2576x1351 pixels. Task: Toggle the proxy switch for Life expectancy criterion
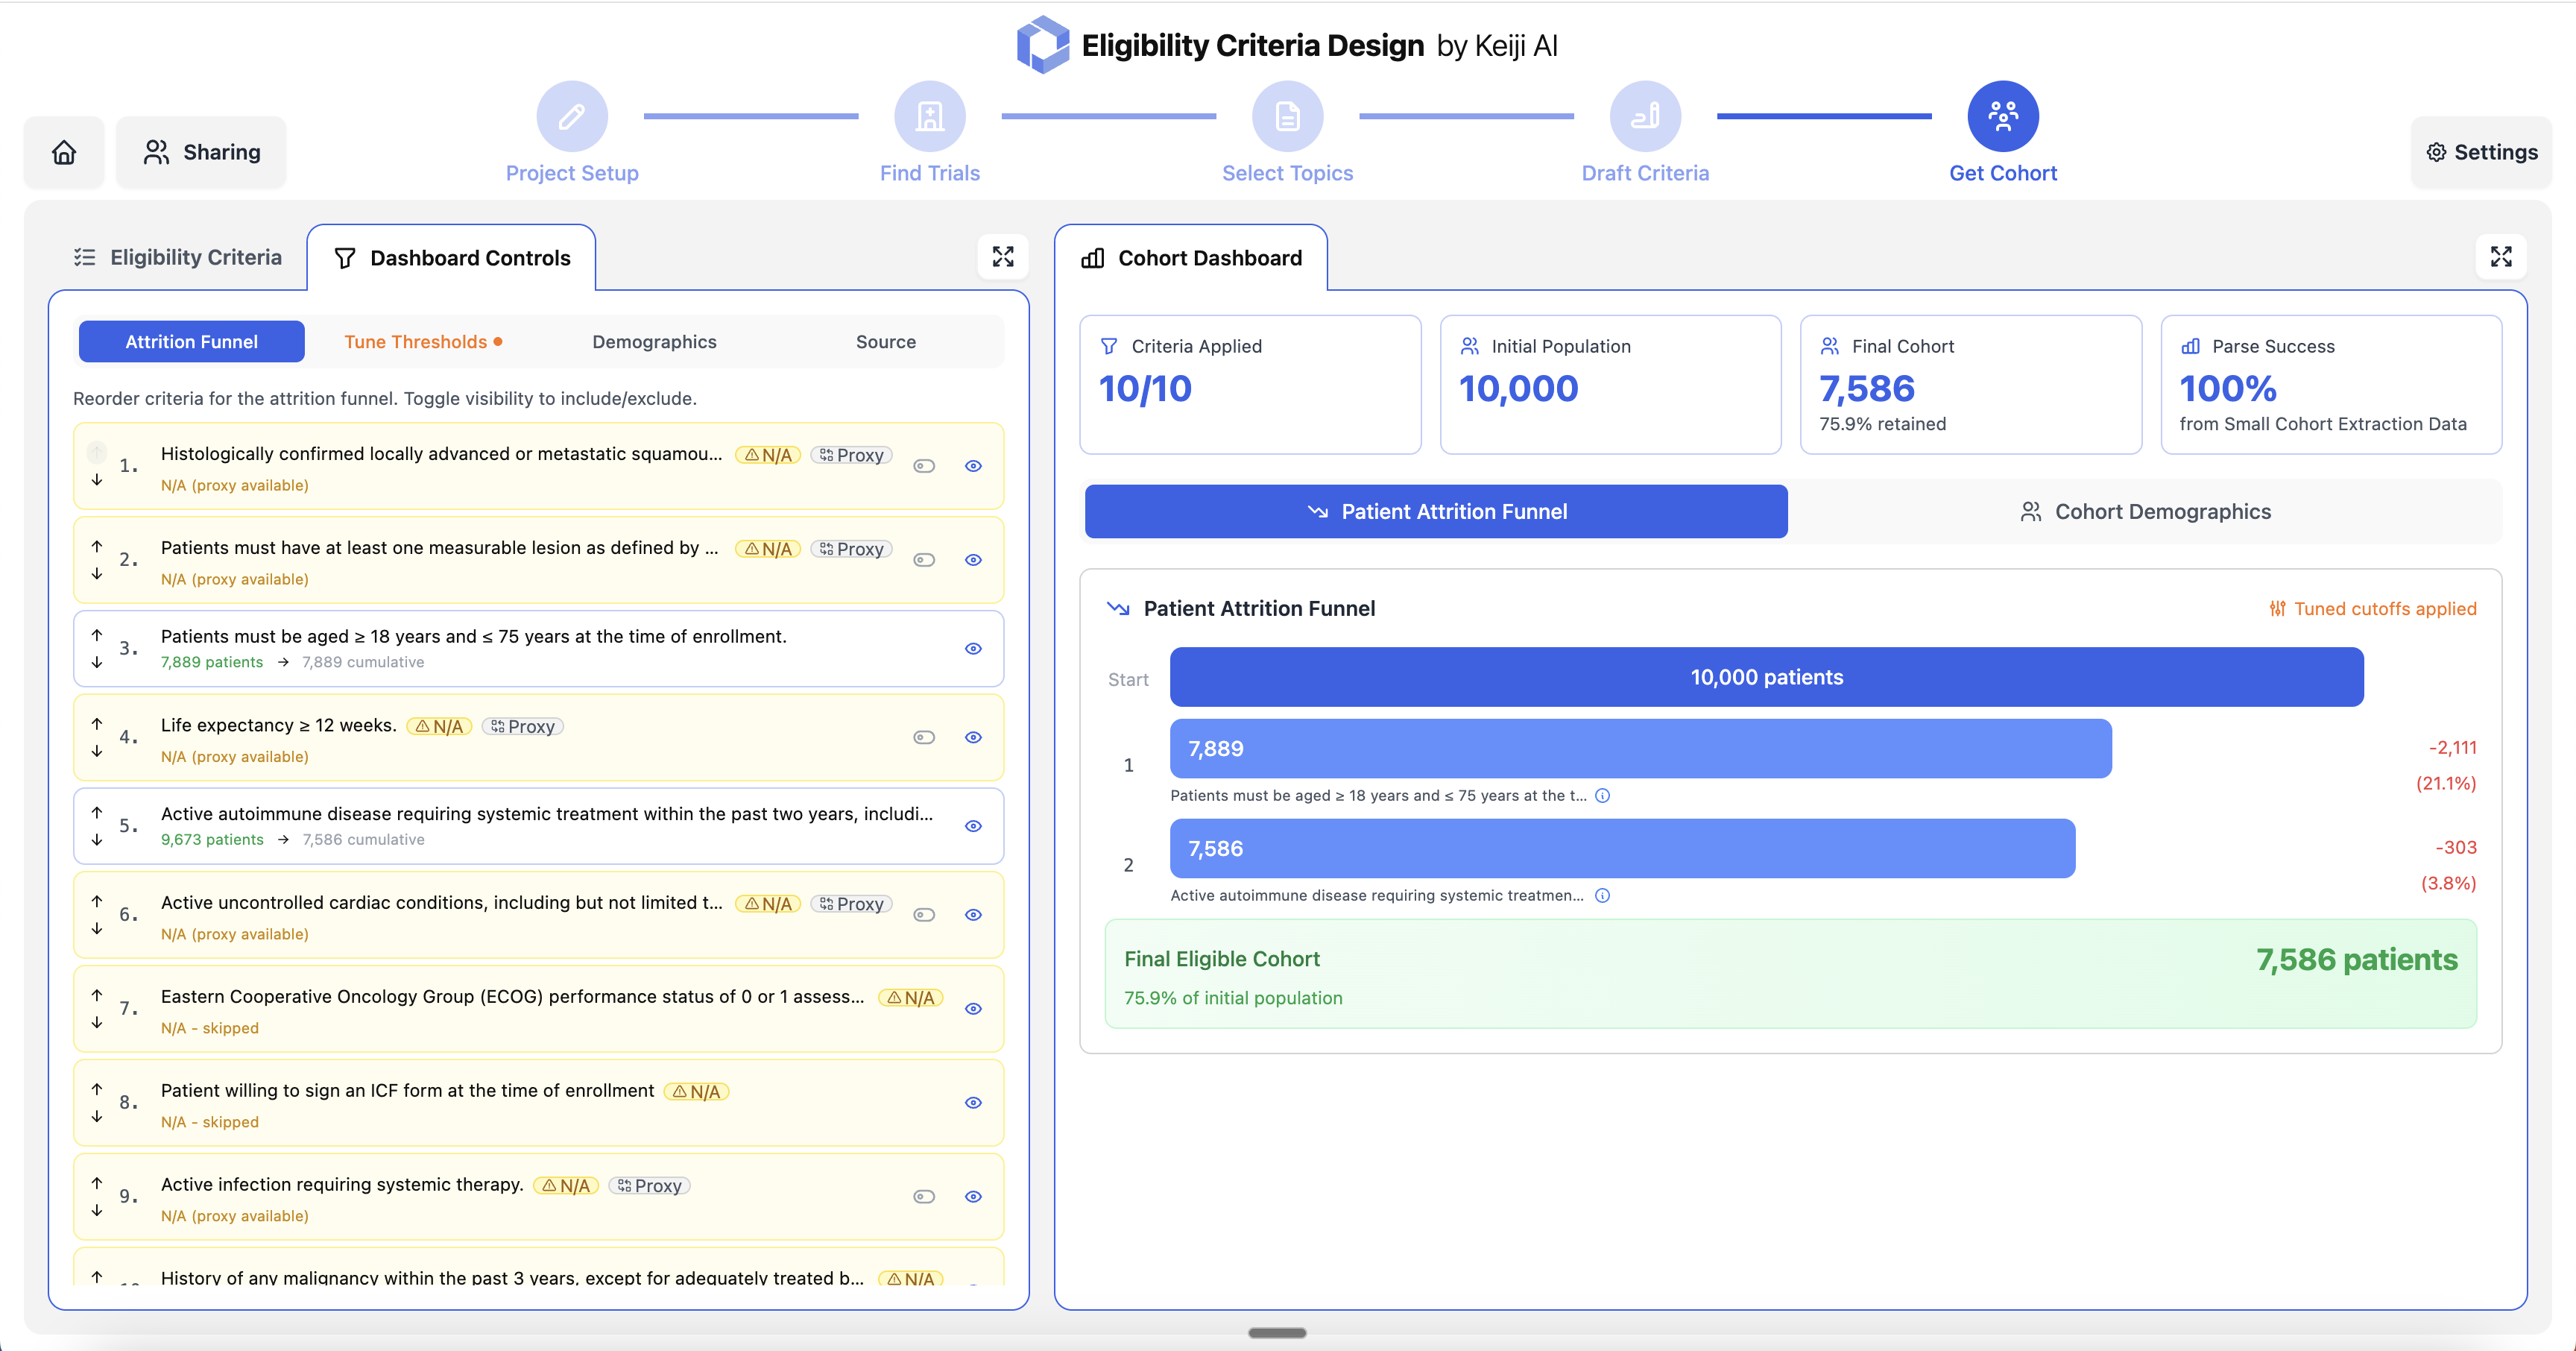pos(923,738)
